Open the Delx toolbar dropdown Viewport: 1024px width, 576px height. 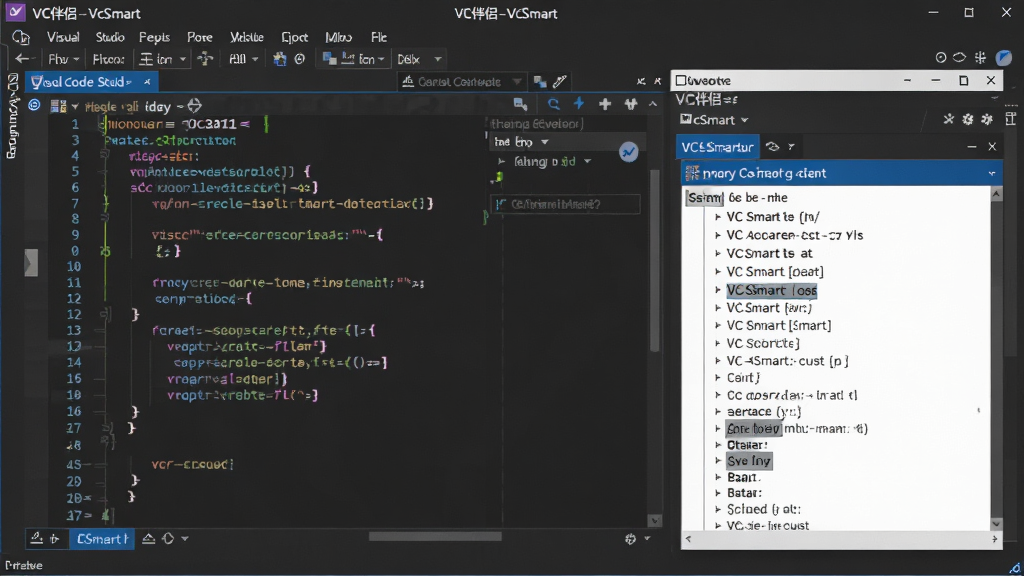(419, 59)
